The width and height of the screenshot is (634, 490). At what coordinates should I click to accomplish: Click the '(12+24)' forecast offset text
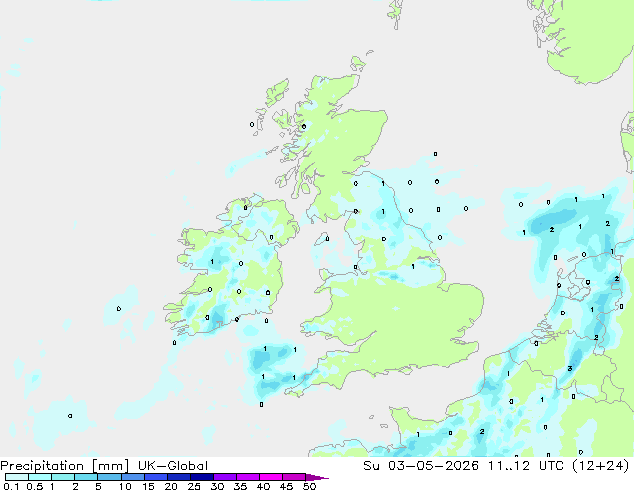tap(602, 466)
